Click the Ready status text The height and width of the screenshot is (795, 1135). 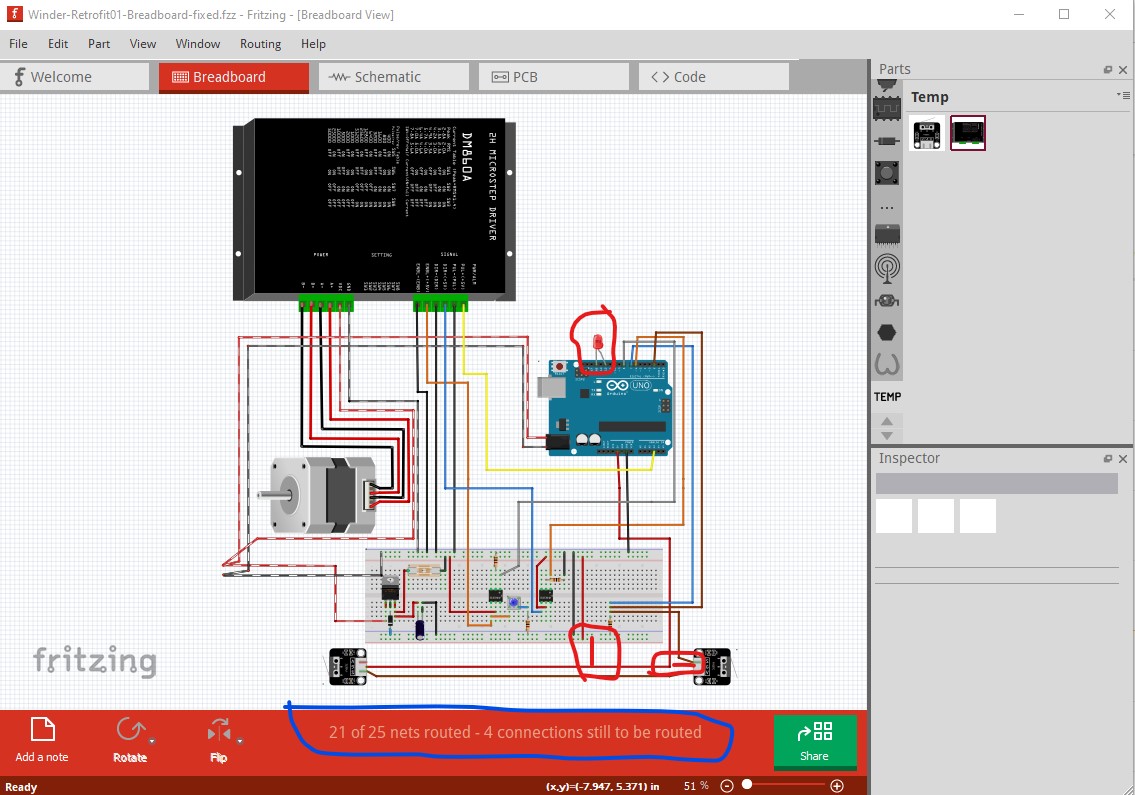pos(21,786)
